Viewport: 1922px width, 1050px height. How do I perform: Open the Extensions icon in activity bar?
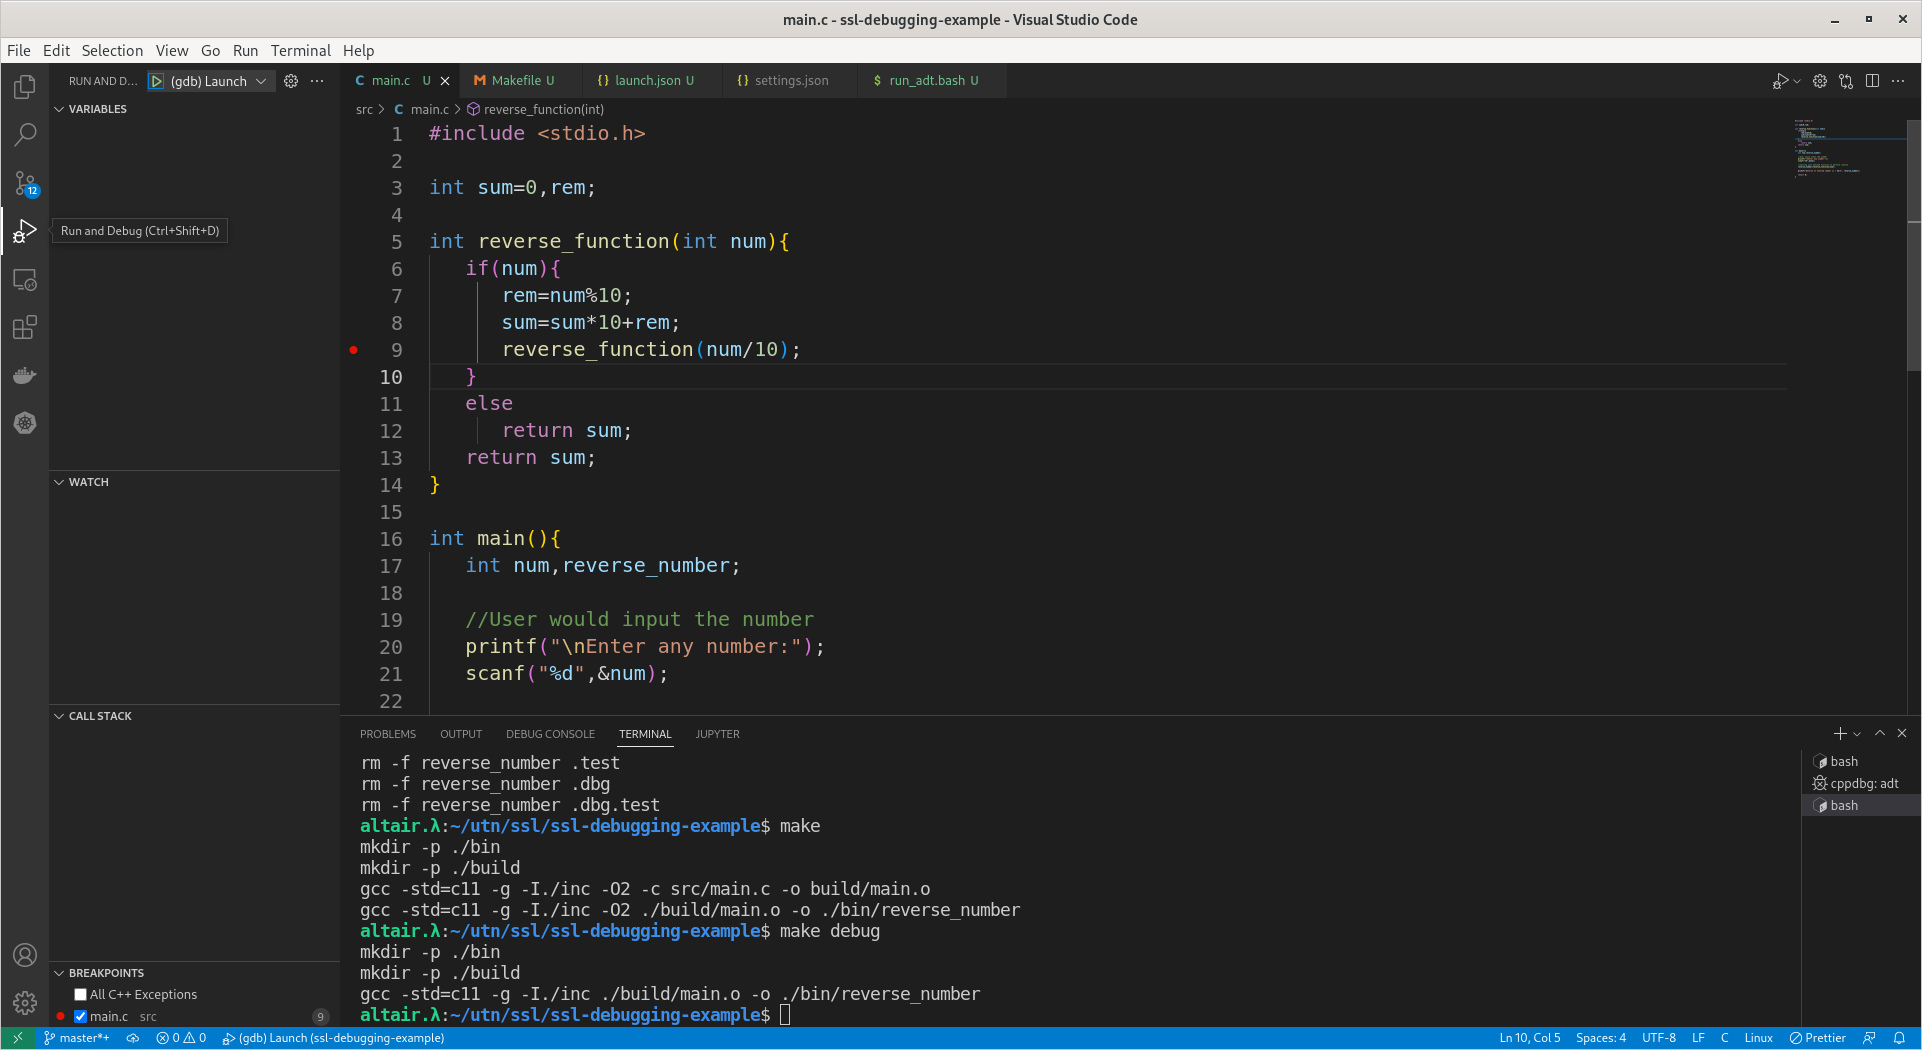24,327
